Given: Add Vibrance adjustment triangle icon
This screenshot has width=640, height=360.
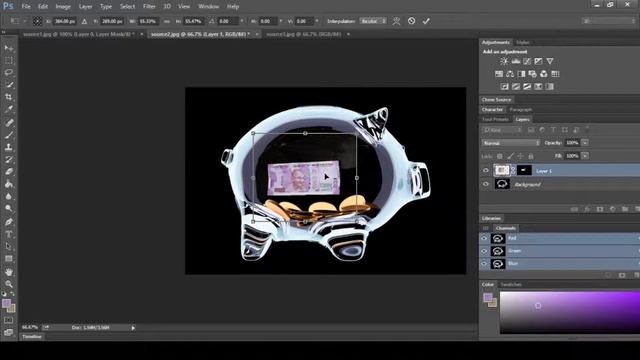Looking at the screenshot, I should 550,61.
